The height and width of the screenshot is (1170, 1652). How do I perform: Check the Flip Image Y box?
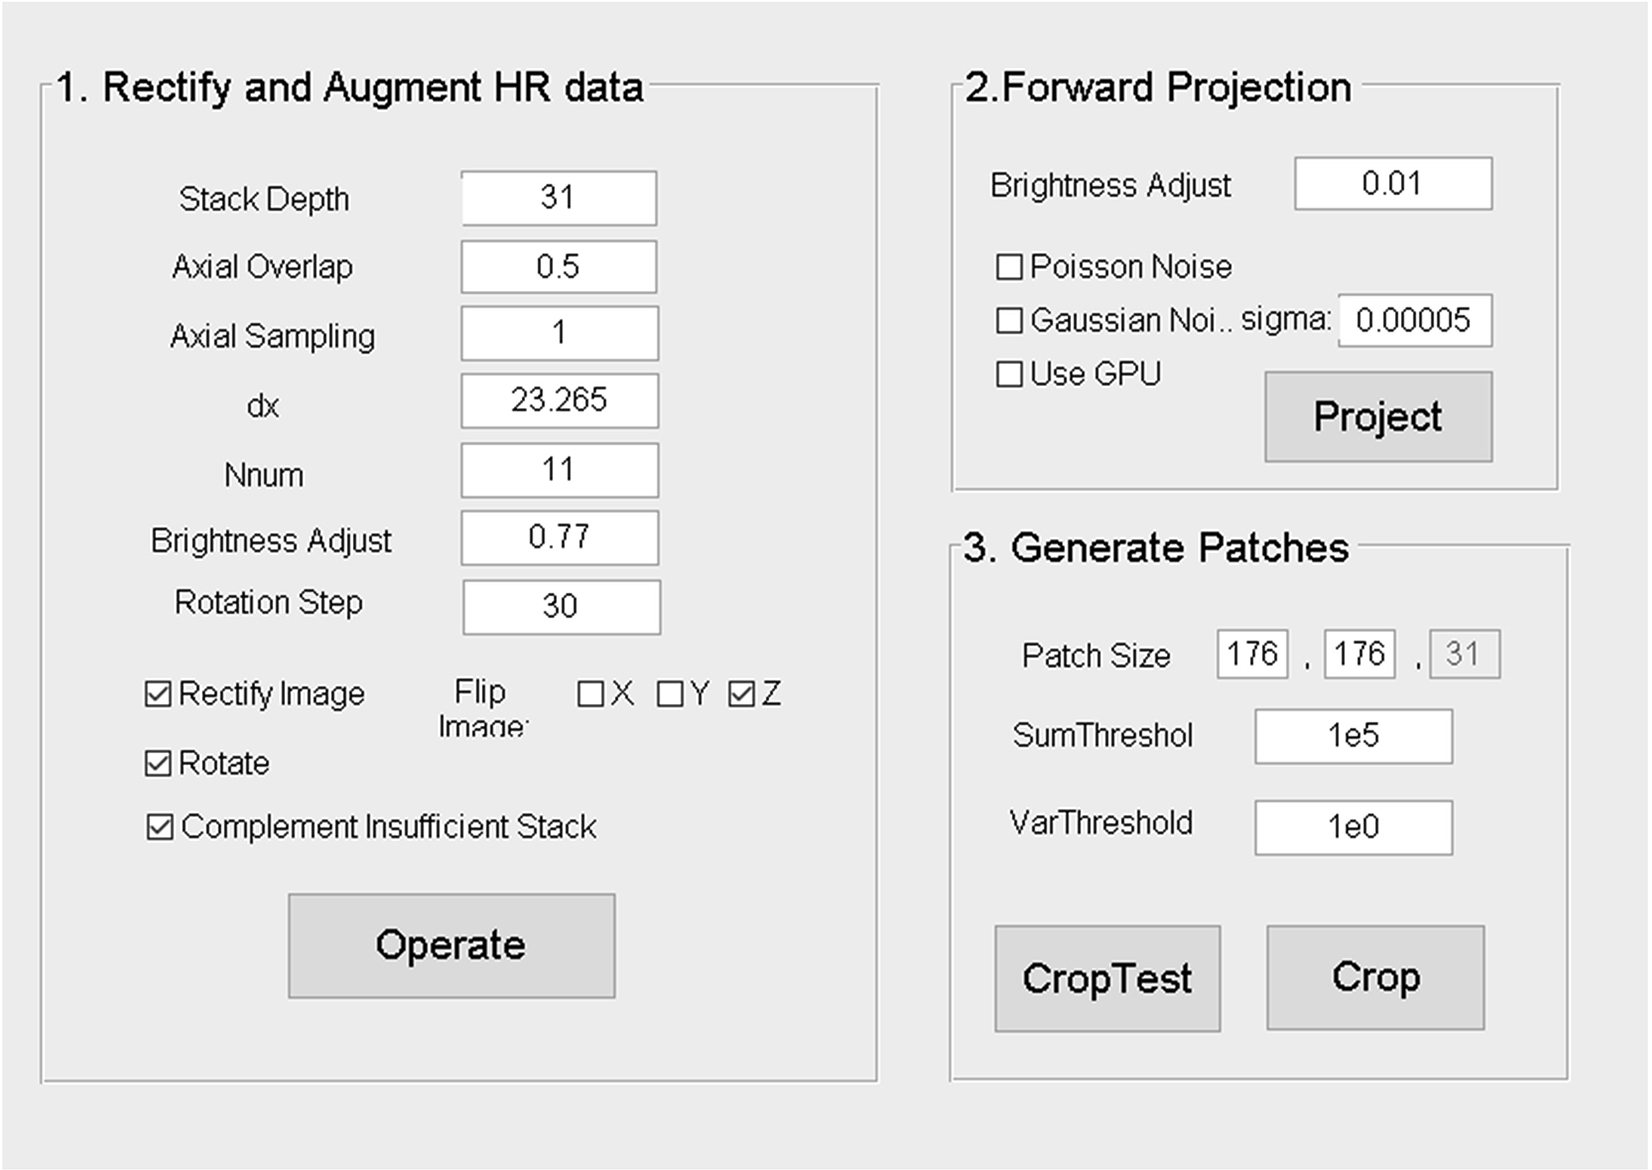[x=670, y=694]
